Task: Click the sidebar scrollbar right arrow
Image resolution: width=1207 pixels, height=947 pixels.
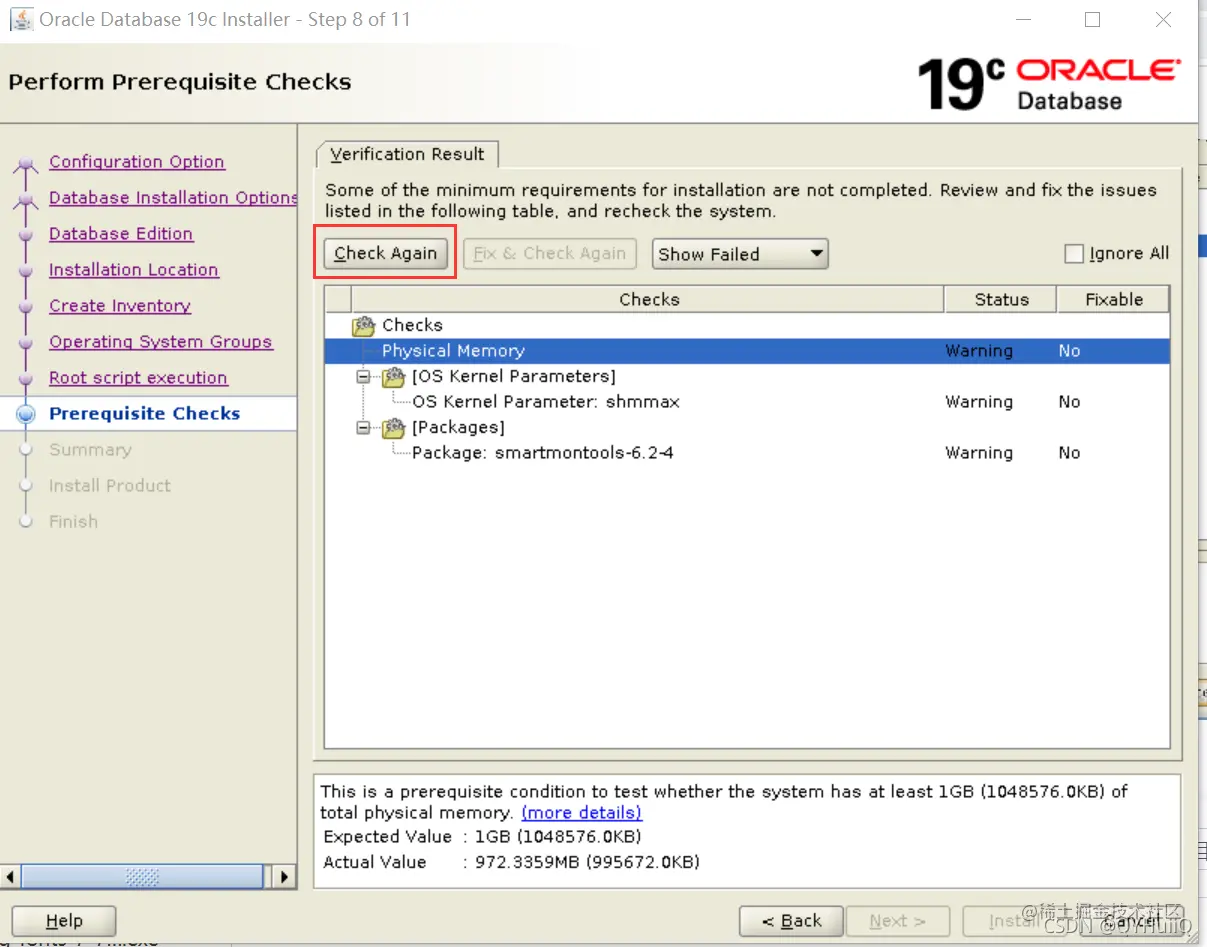Action: (x=284, y=877)
